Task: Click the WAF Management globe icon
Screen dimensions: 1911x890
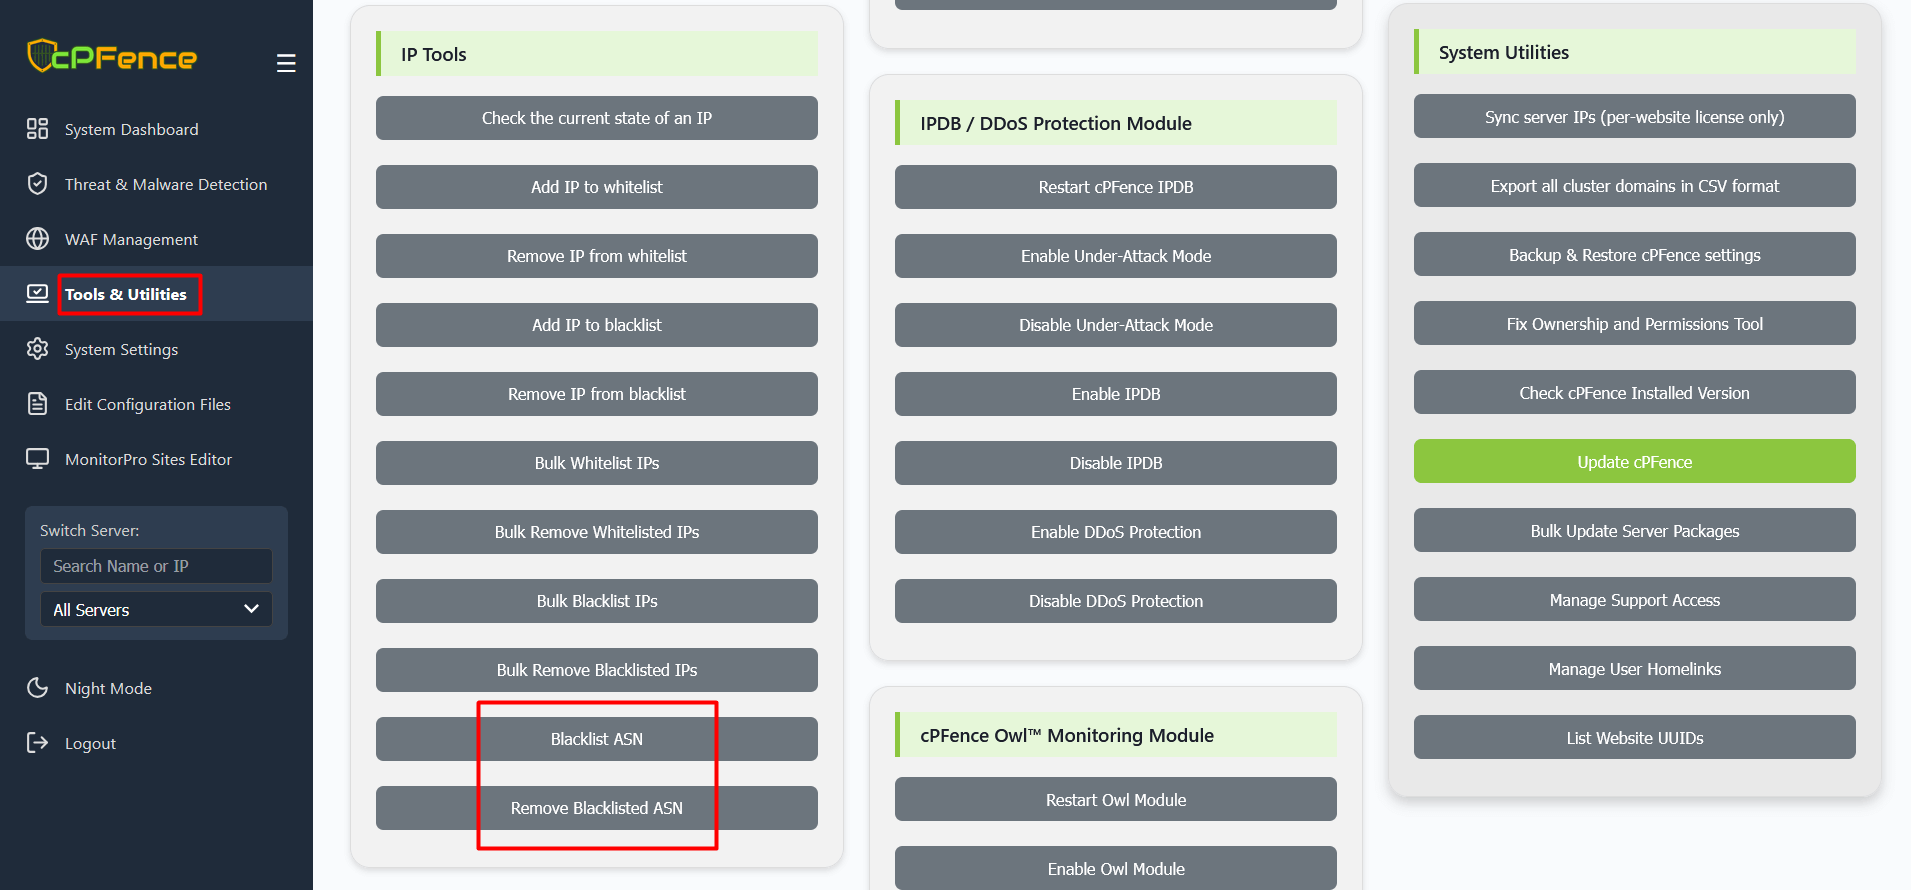Action: (x=37, y=239)
